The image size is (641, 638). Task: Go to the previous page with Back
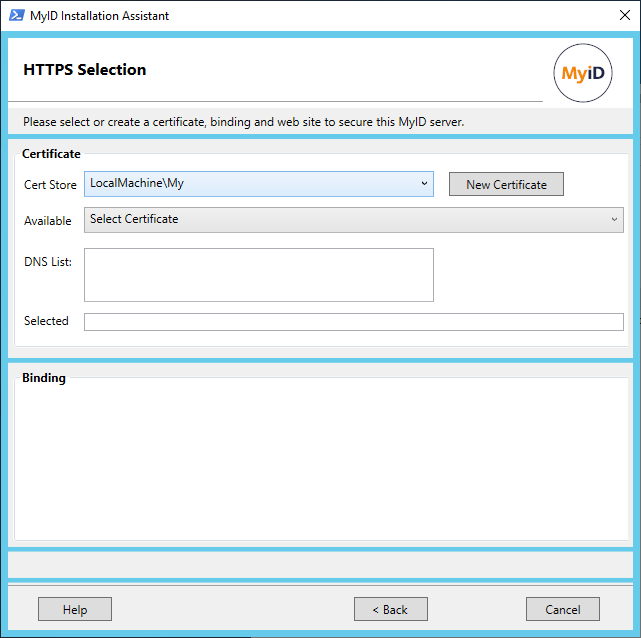tap(390, 609)
